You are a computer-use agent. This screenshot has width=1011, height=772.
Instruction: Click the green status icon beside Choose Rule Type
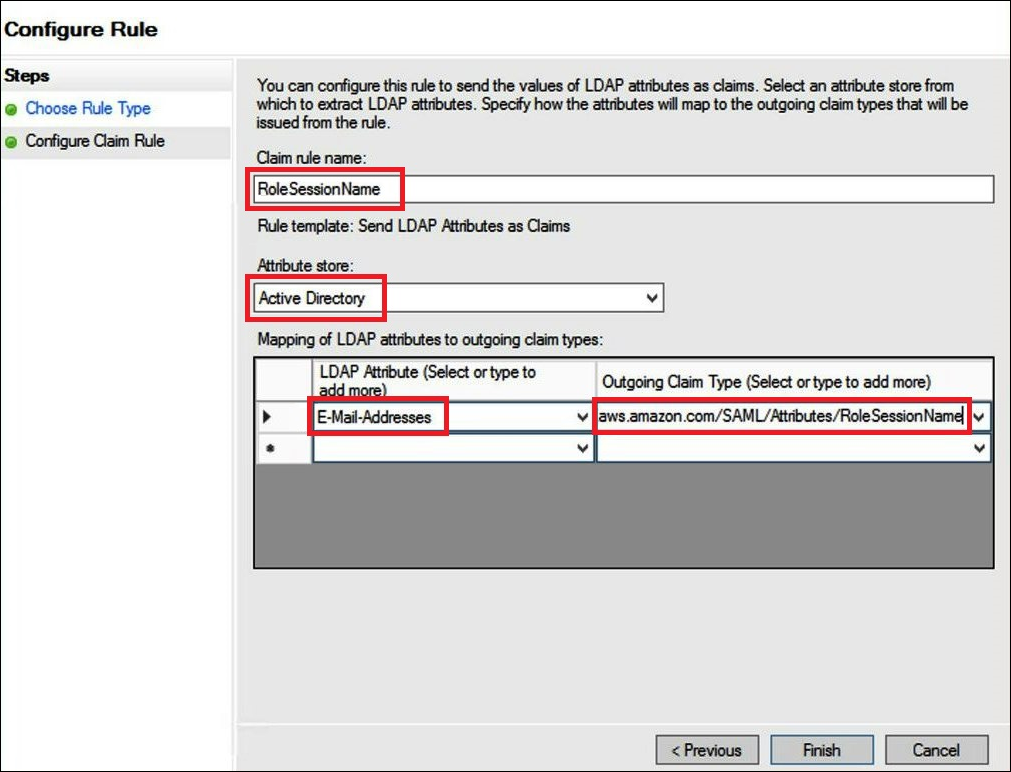pos(14,108)
